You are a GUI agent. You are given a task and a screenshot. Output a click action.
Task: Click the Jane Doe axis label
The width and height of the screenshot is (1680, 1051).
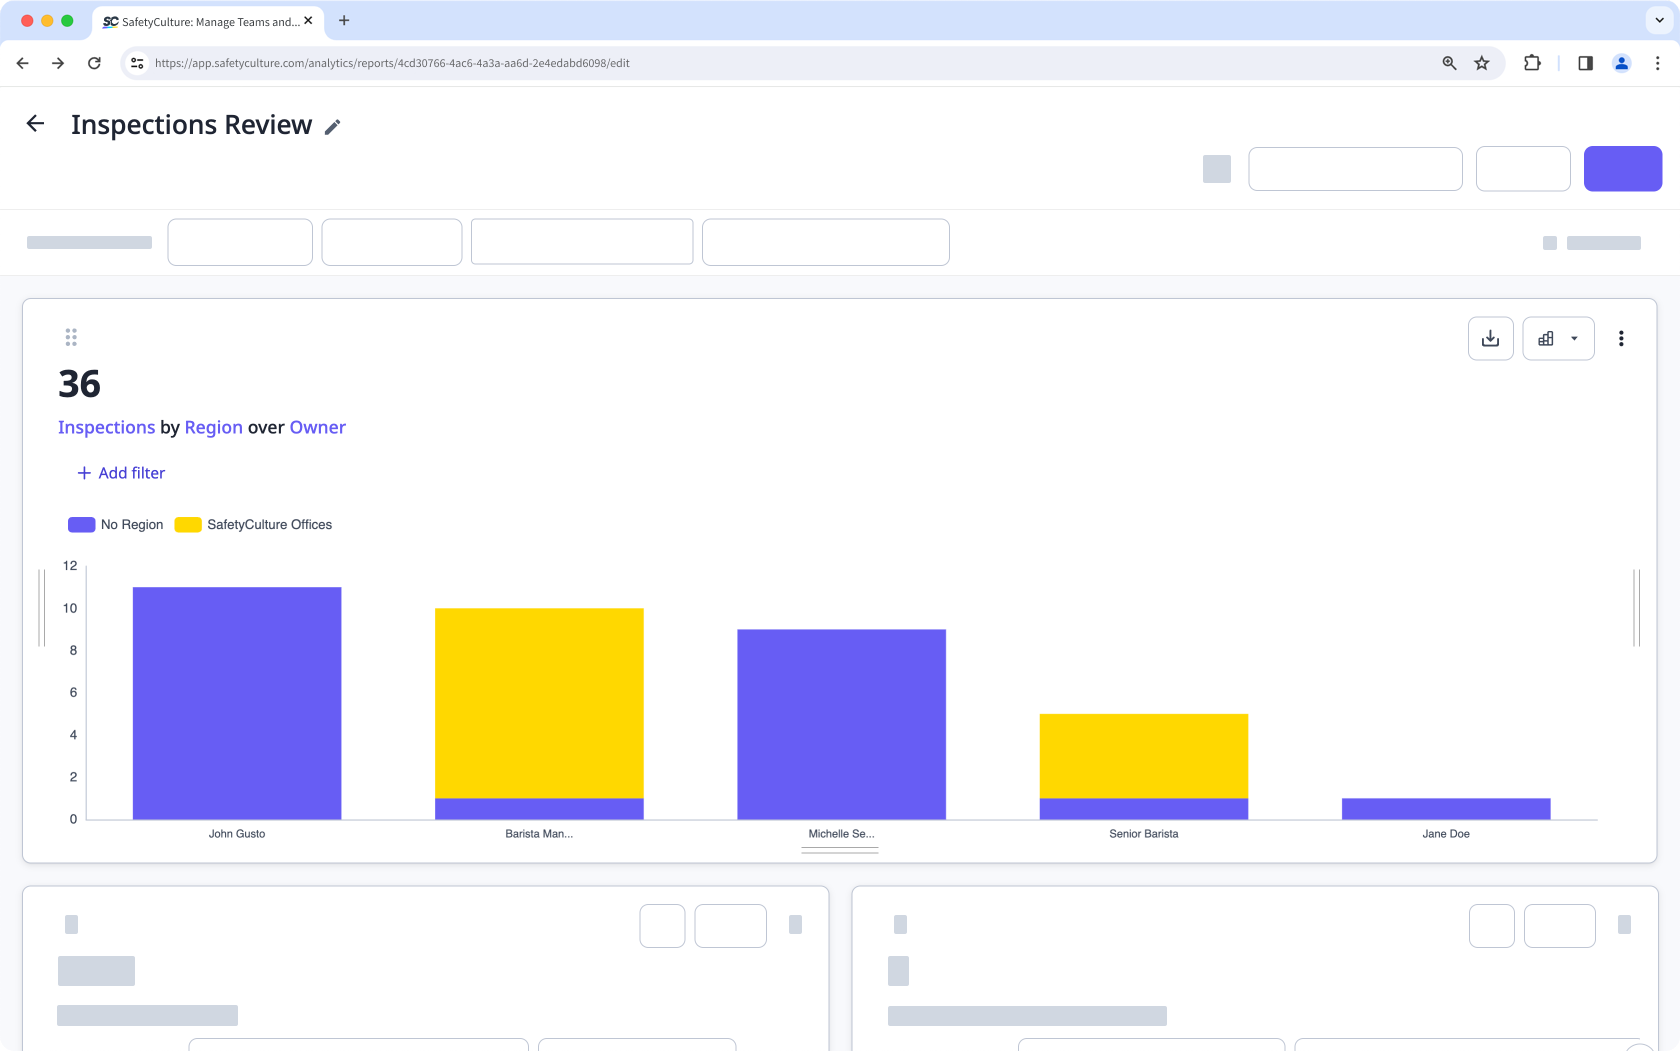point(1446,834)
